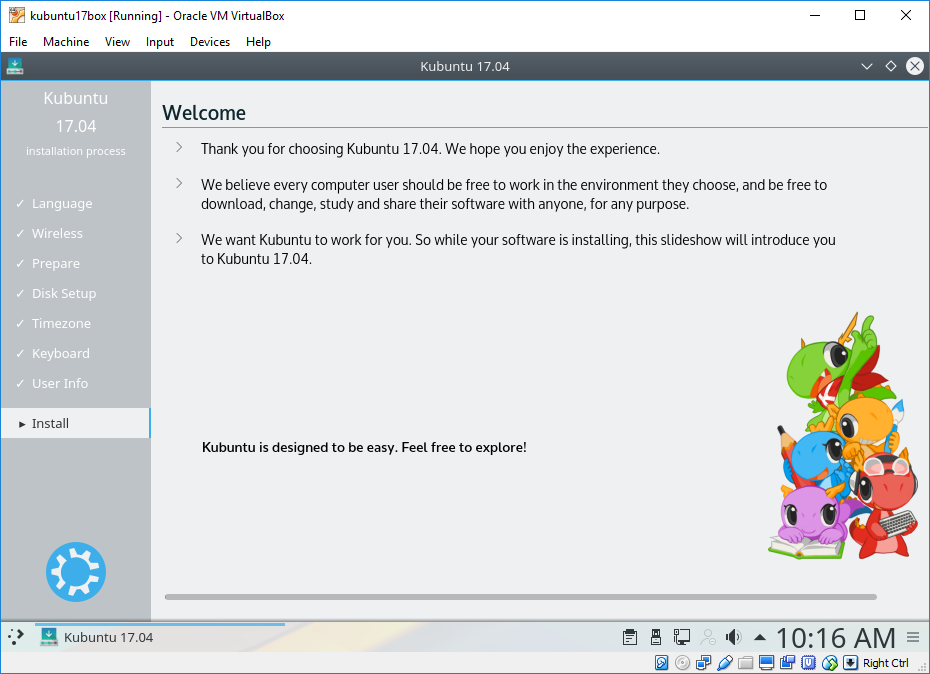Minimize installer via down-chevron title button
930x674 pixels.
coord(867,66)
